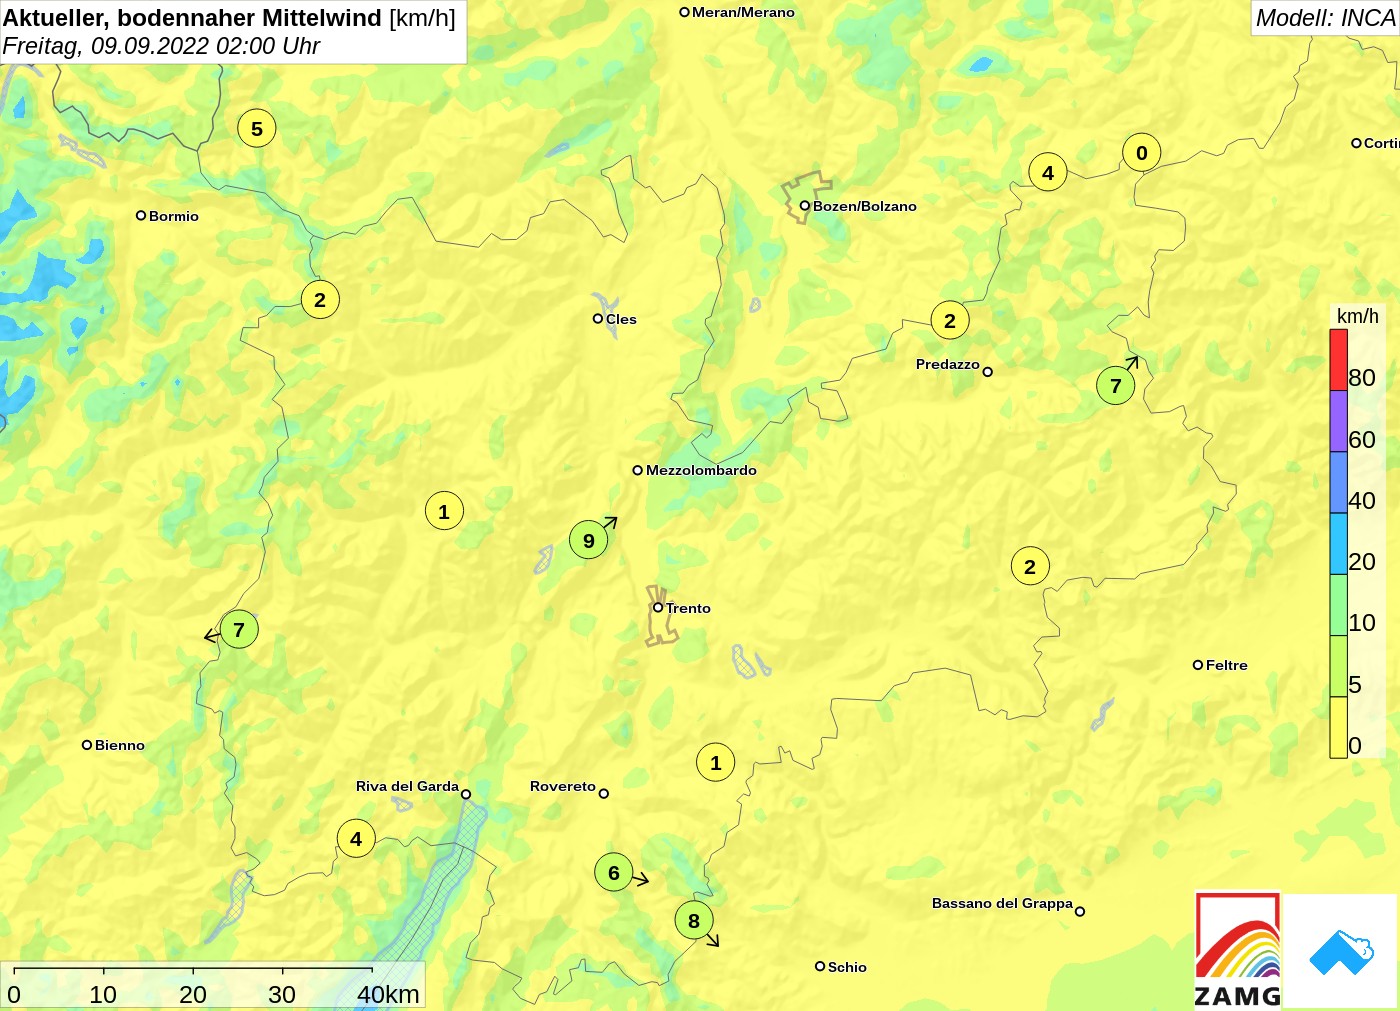Click the date 'Freitag, 09.09.2022 02:00 Uhr'
The width and height of the screenshot is (1400, 1011).
pos(161,46)
